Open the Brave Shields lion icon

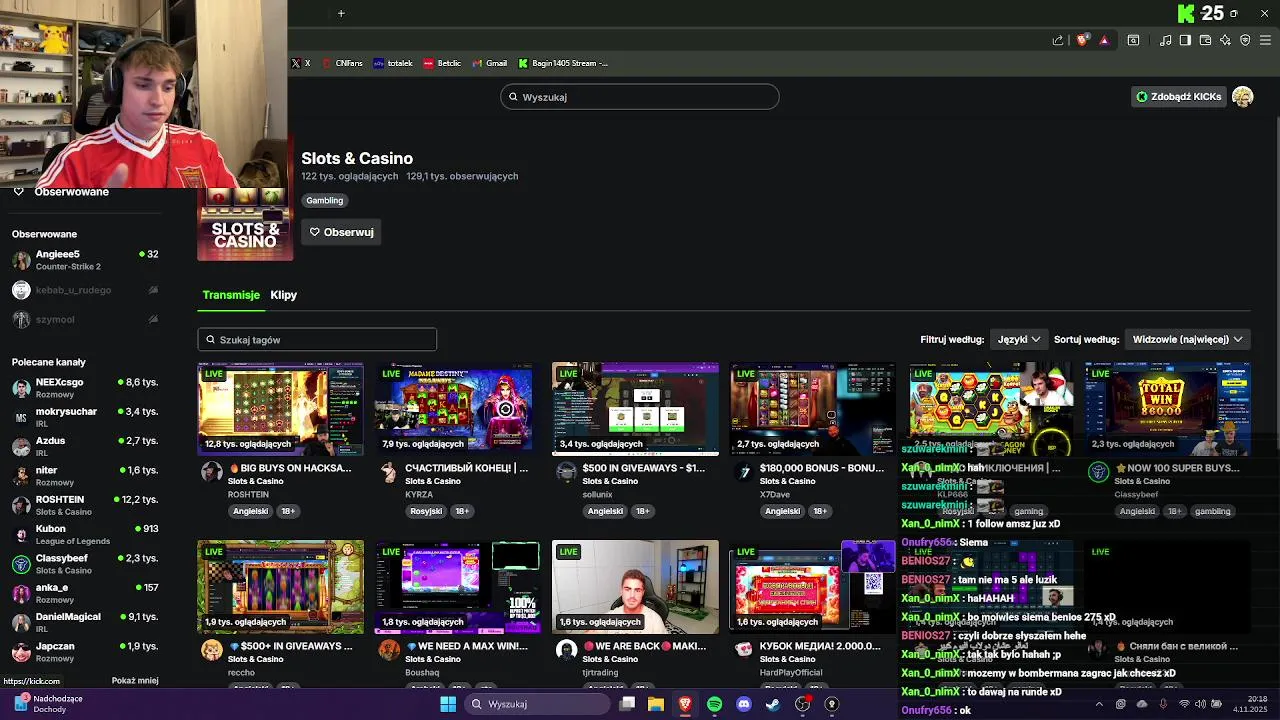pos(1082,40)
